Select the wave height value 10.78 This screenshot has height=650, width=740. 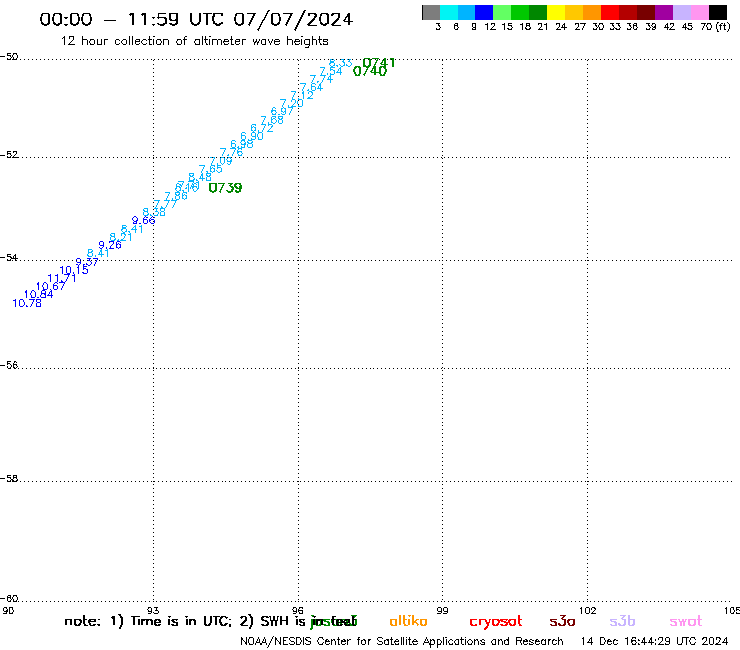[27, 304]
